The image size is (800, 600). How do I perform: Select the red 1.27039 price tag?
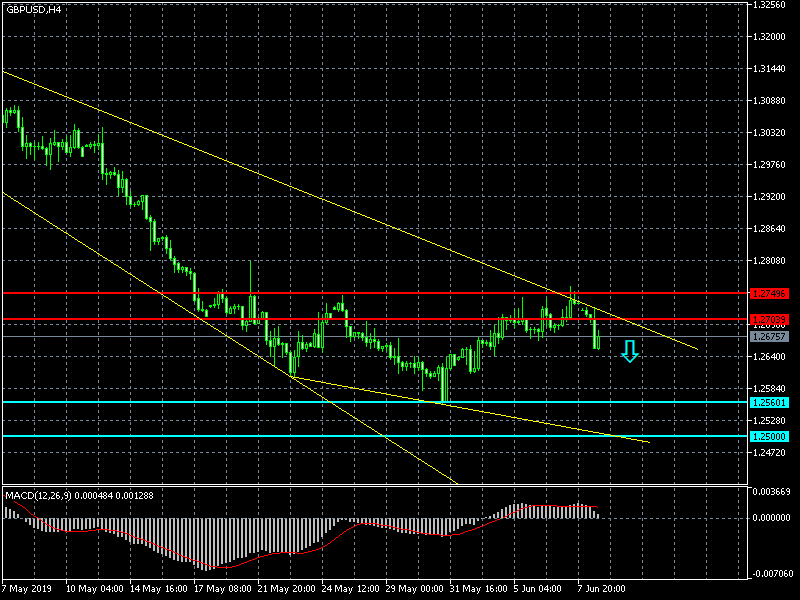point(769,320)
